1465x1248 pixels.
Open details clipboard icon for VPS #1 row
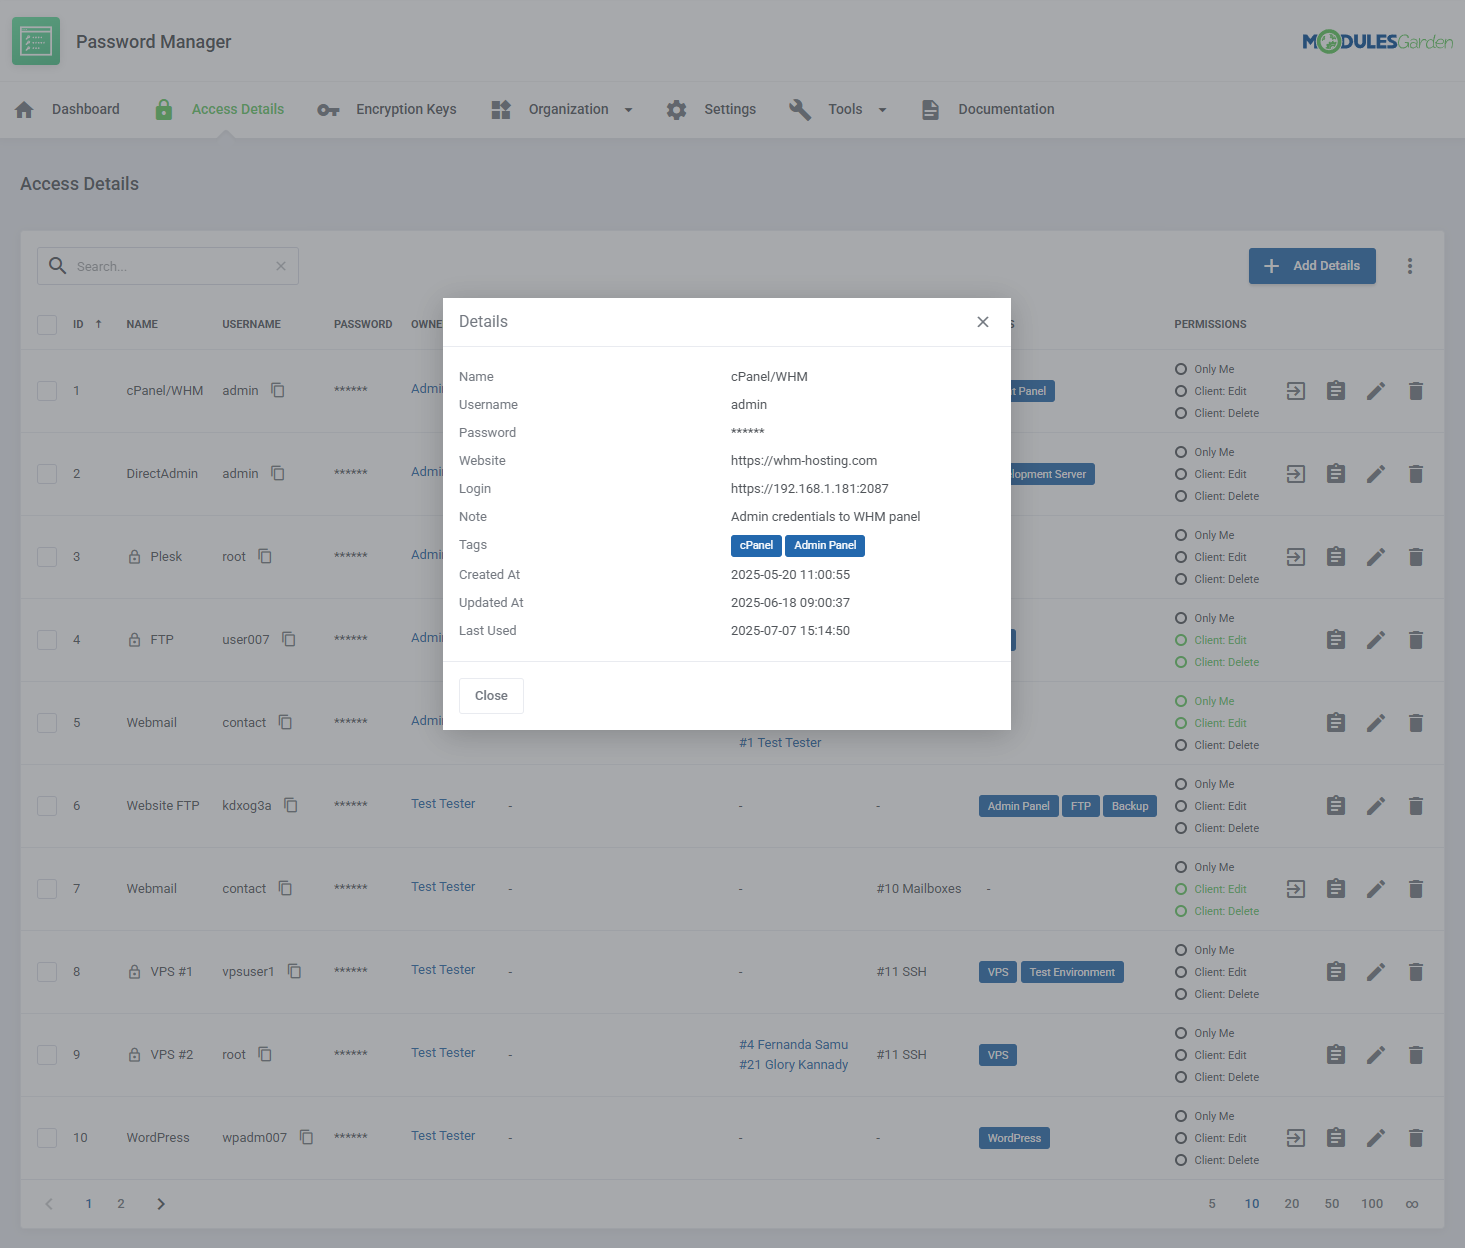pos(1335,972)
